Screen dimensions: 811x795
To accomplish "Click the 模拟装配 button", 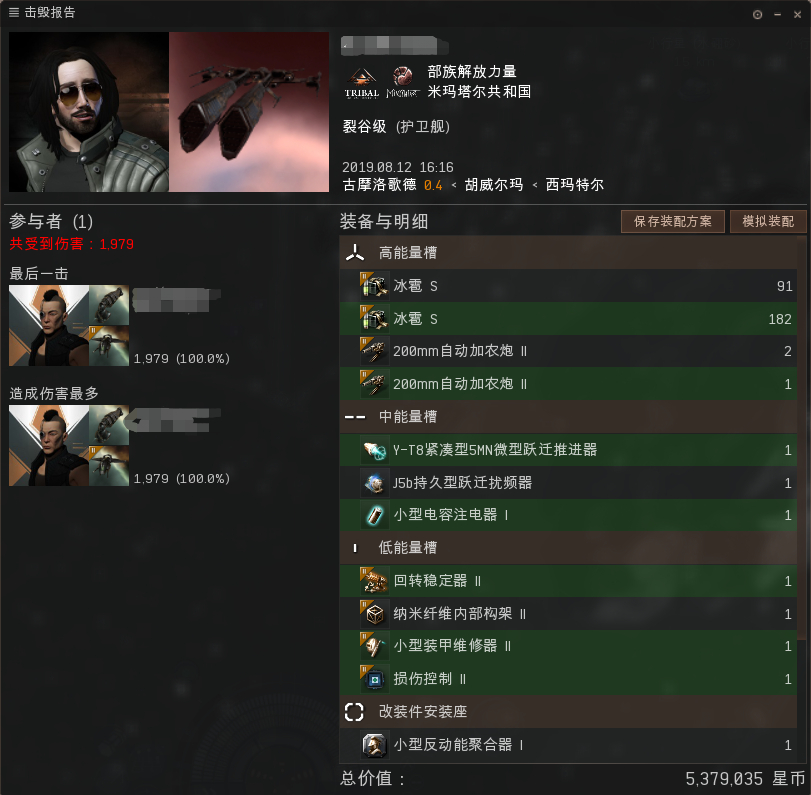I will tap(768, 221).
